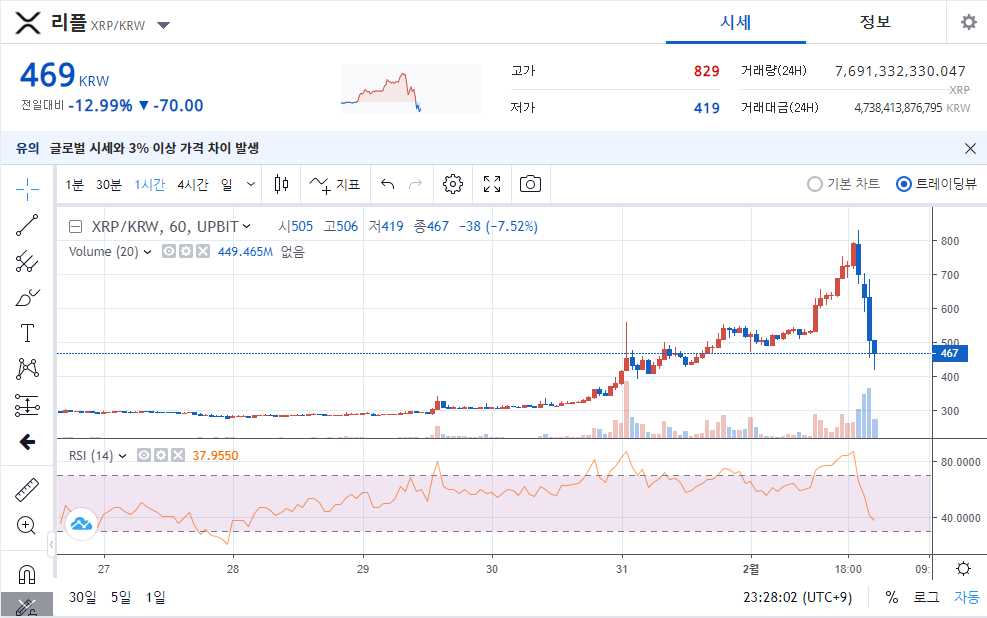The image size is (987, 618).
Task: Select the text annotation tool
Action: (x=27, y=333)
